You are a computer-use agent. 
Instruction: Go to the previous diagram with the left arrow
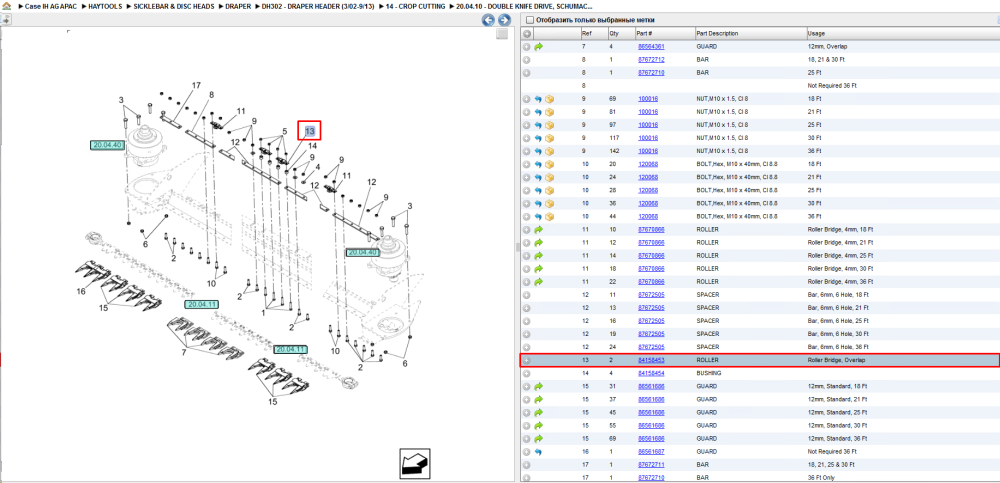coord(488,20)
